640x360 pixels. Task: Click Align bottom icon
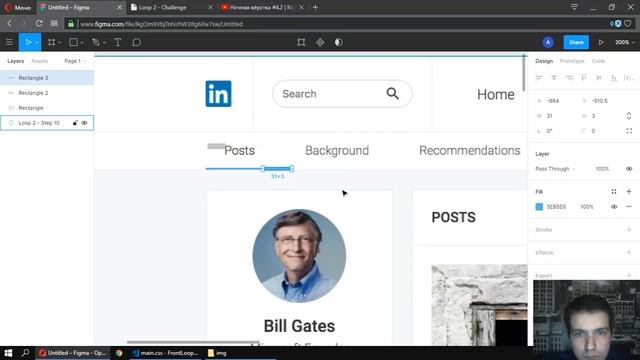614,78
